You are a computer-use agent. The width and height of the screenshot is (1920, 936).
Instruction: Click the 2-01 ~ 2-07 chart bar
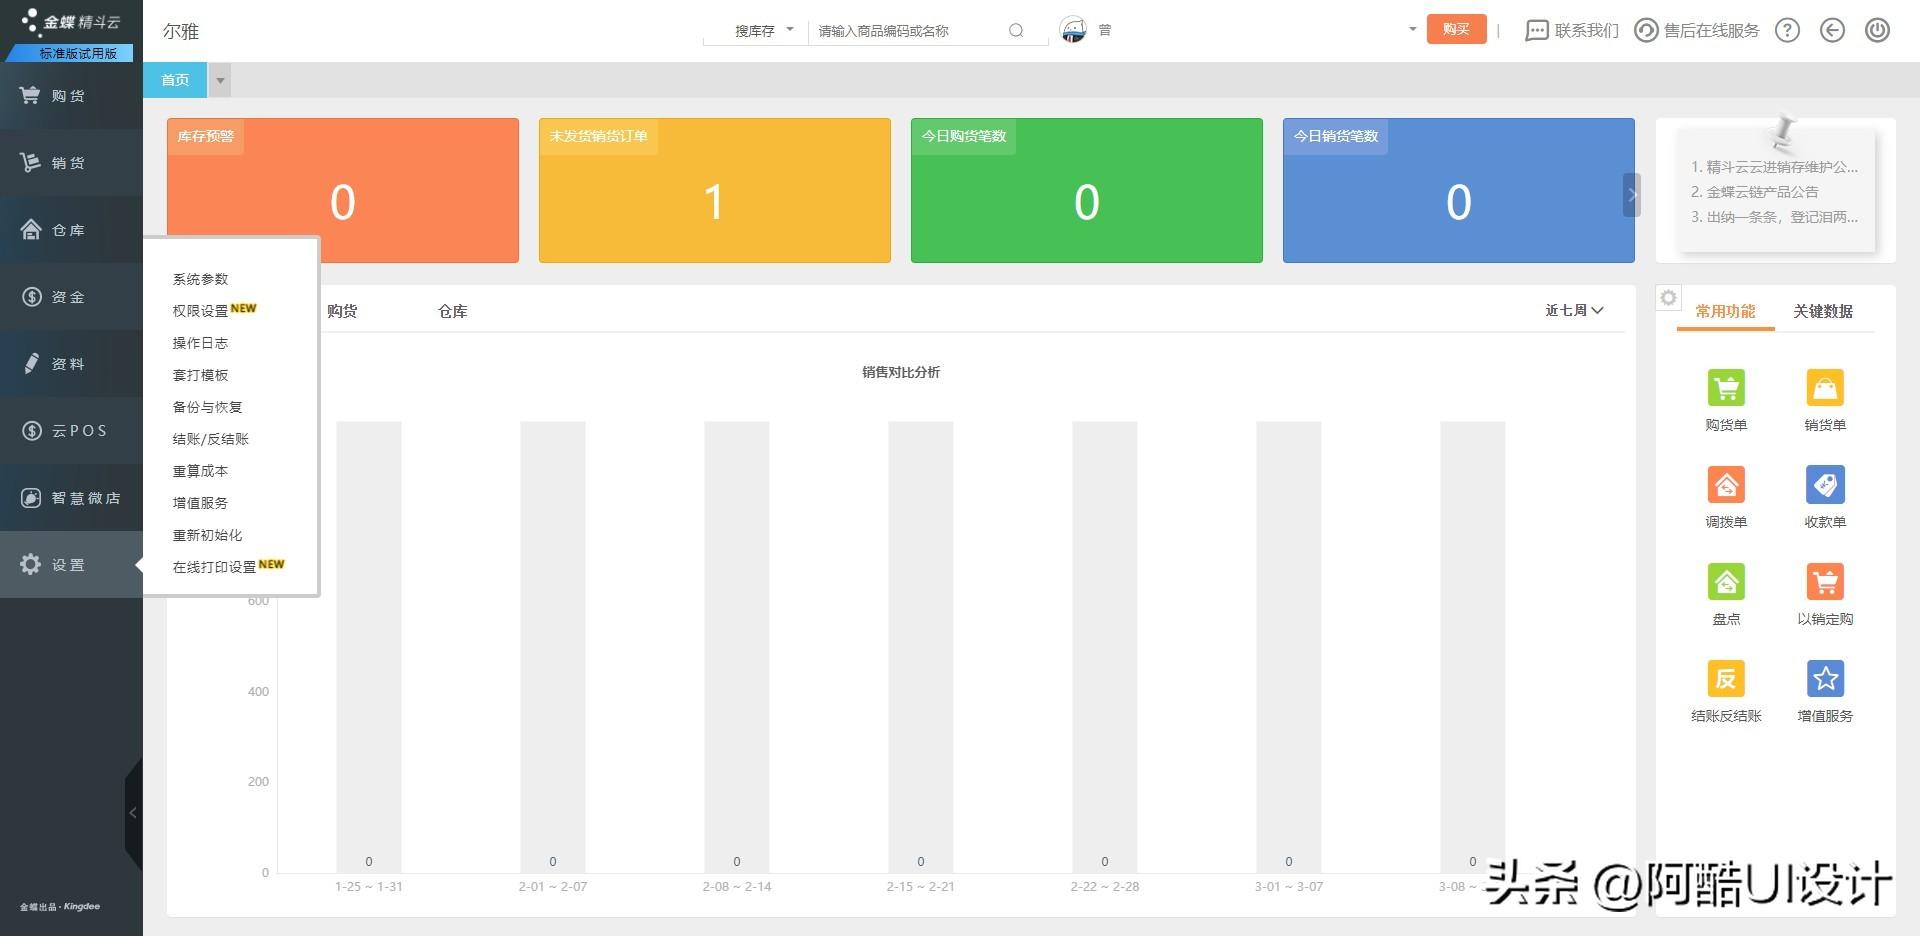tap(553, 646)
